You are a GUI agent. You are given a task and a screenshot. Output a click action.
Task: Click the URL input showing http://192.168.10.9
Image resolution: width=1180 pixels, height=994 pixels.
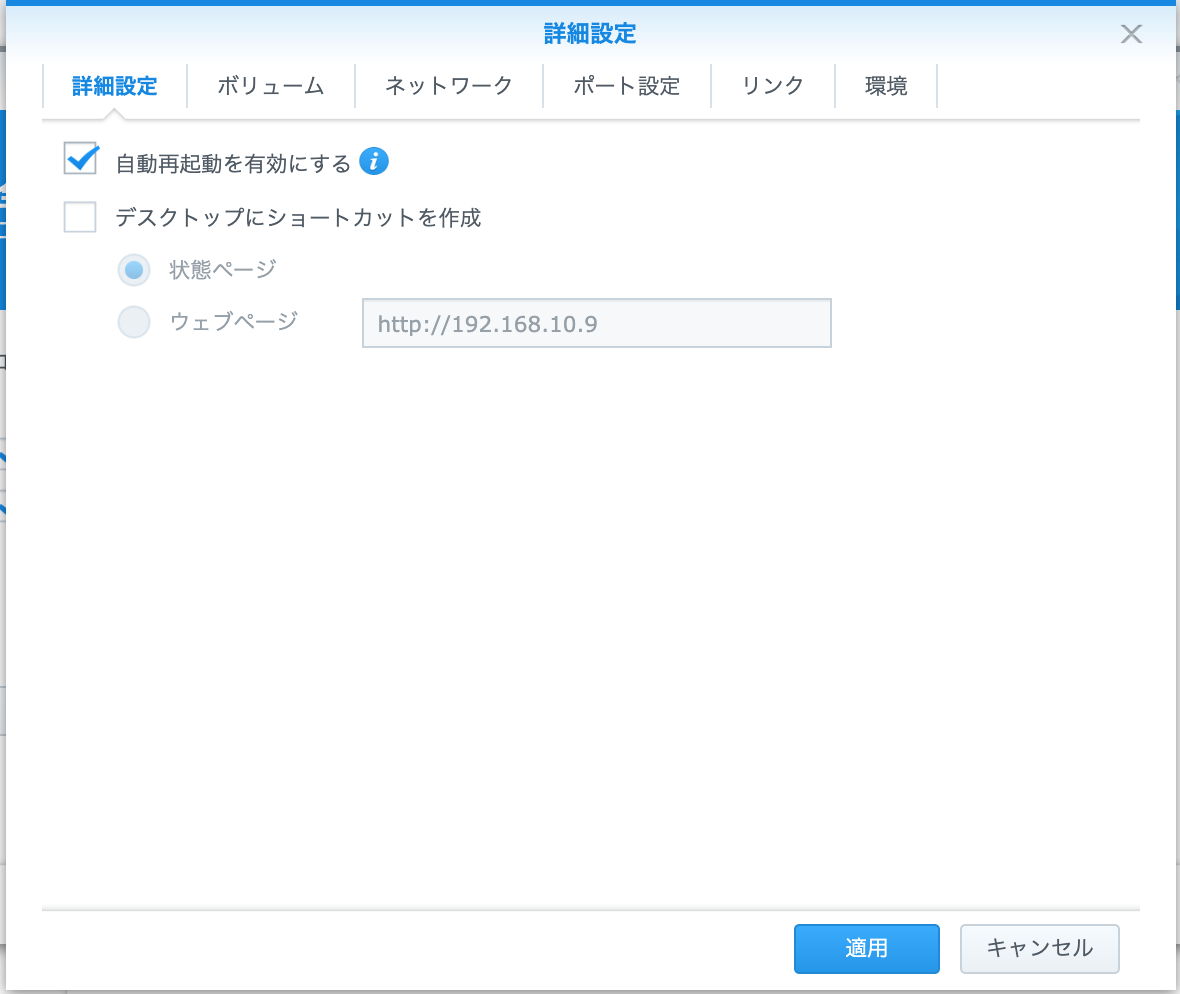(596, 322)
